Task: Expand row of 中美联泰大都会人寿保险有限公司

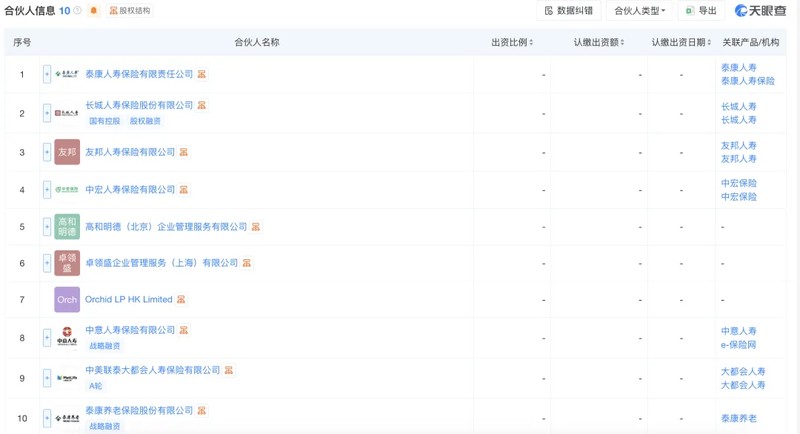Action: click(47, 378)
